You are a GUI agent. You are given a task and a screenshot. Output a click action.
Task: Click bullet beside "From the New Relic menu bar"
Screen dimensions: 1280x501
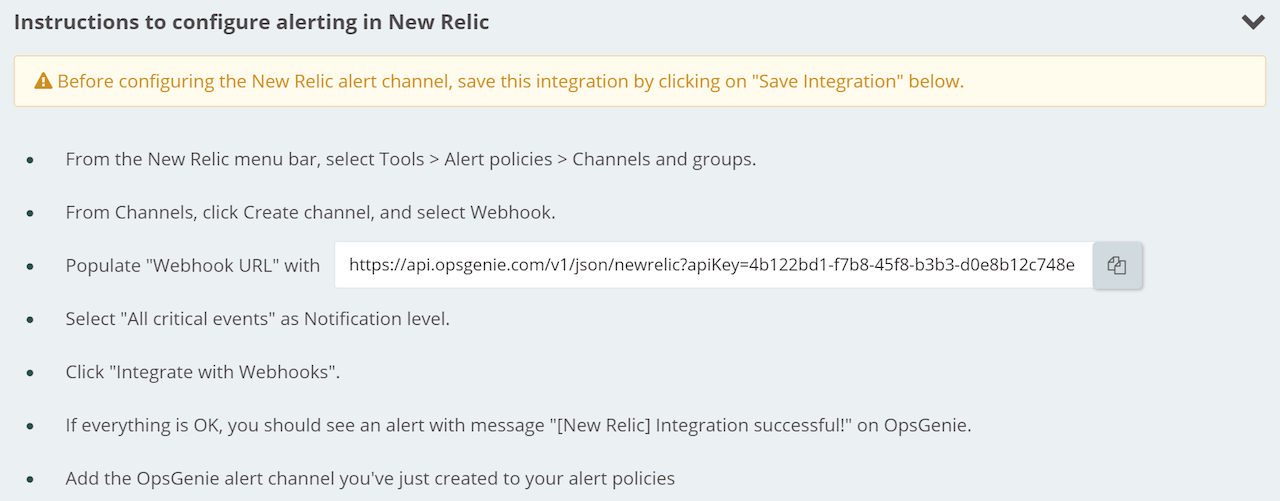pyautogui.click(x=31, y=161)
